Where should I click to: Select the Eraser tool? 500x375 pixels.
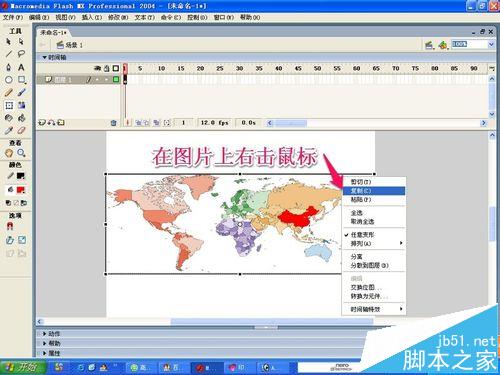click(x=21, y=130)
